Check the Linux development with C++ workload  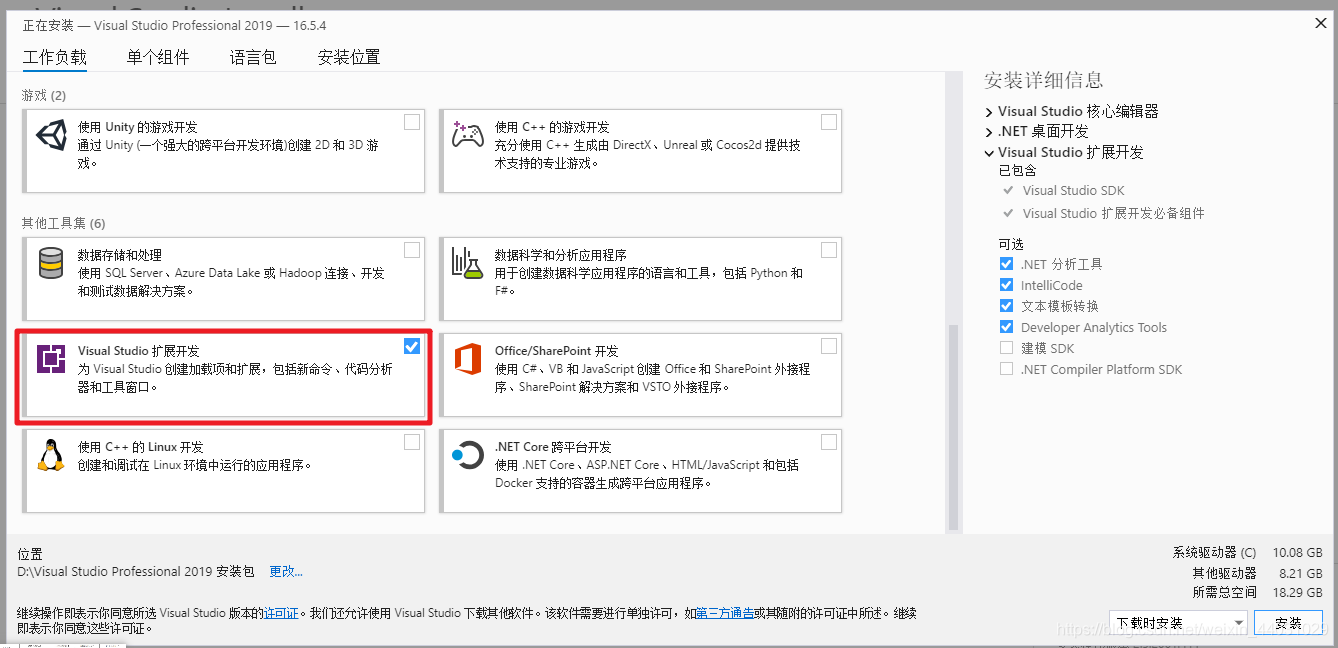point(412,442)
